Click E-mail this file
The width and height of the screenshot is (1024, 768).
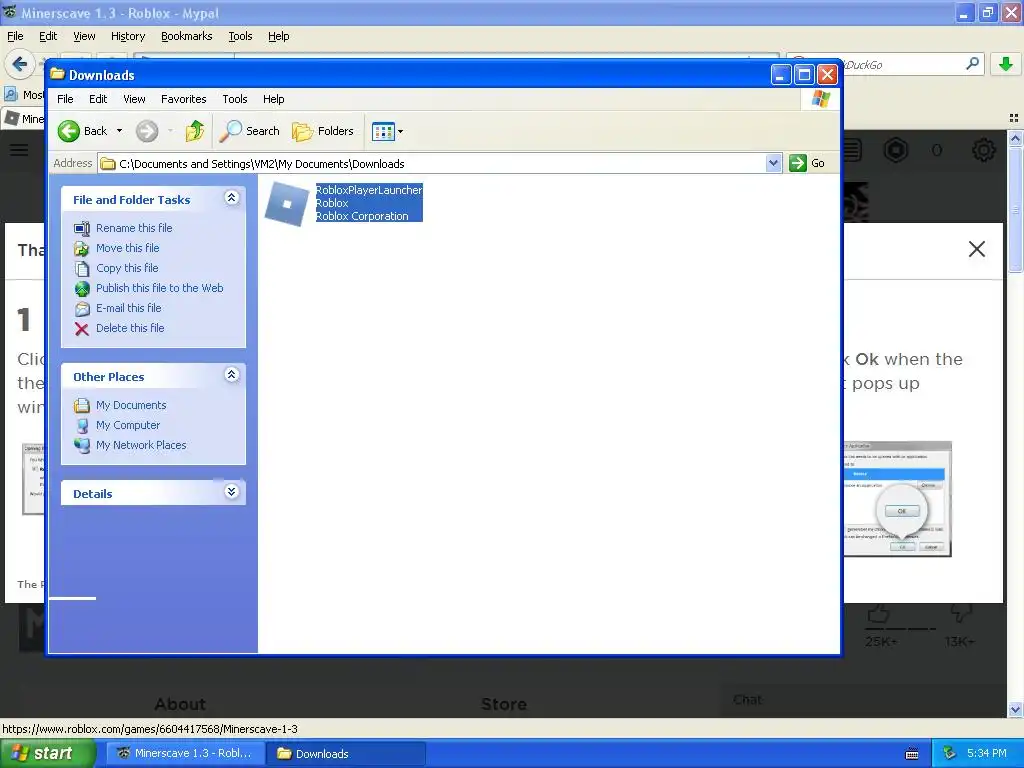128,308
